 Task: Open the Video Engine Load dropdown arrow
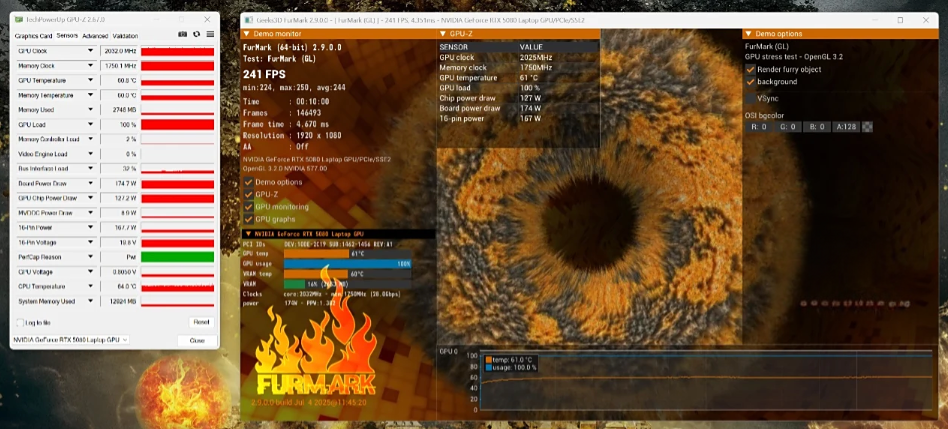click(91, 154)
